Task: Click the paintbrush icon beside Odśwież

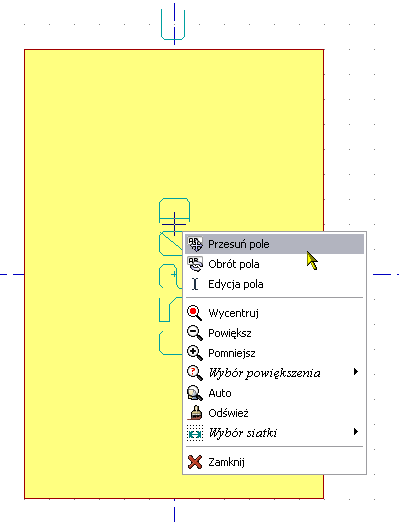Action: click(195, 413)
